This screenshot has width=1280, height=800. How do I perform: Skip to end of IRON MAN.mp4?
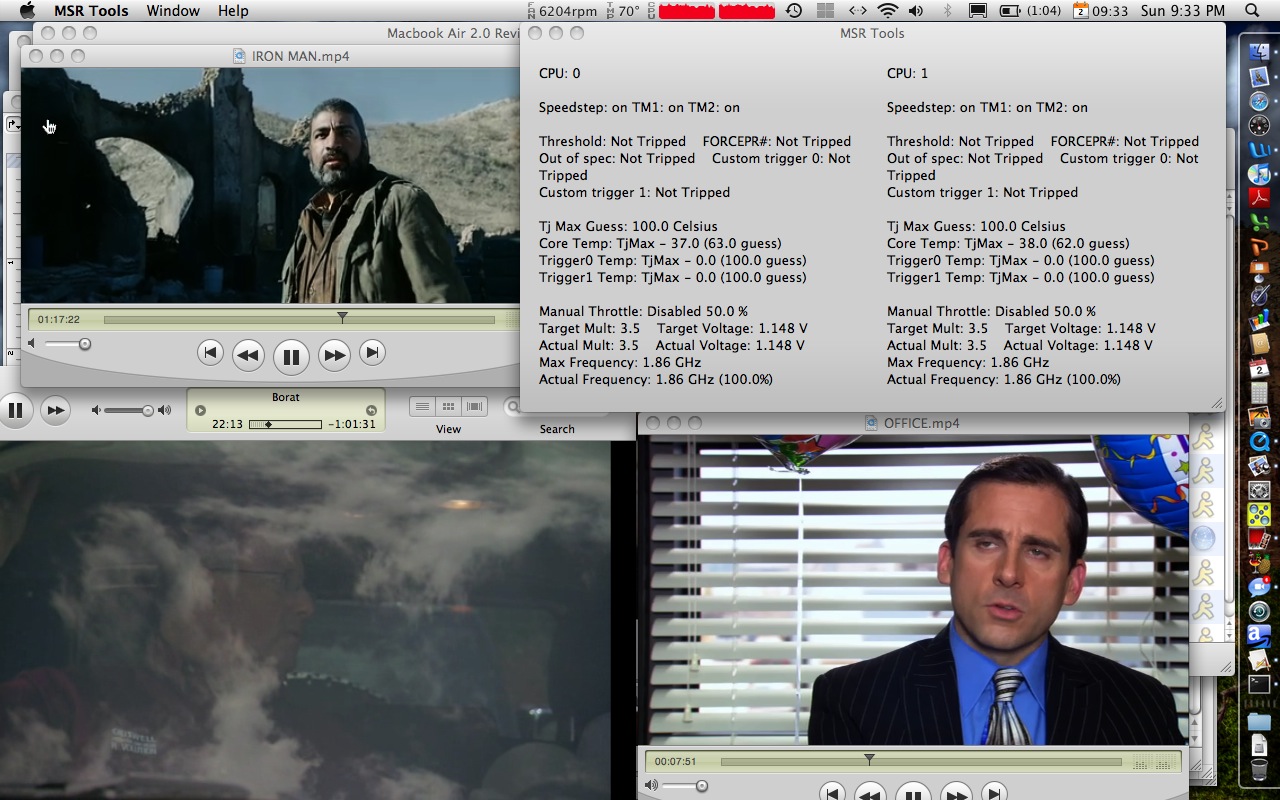pyautogui.click(x=372, y=352)
